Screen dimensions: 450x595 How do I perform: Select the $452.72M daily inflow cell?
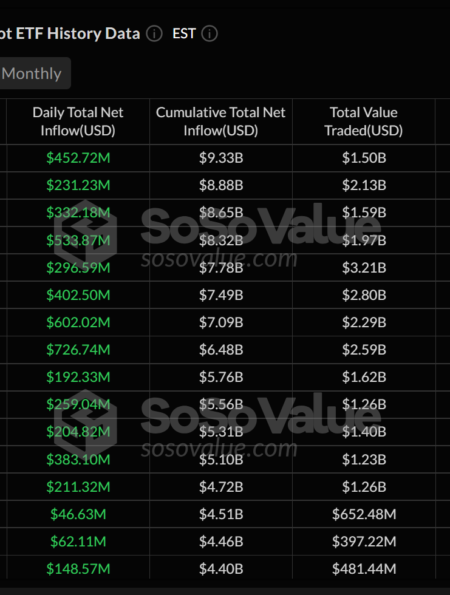[x=78, y=158]
